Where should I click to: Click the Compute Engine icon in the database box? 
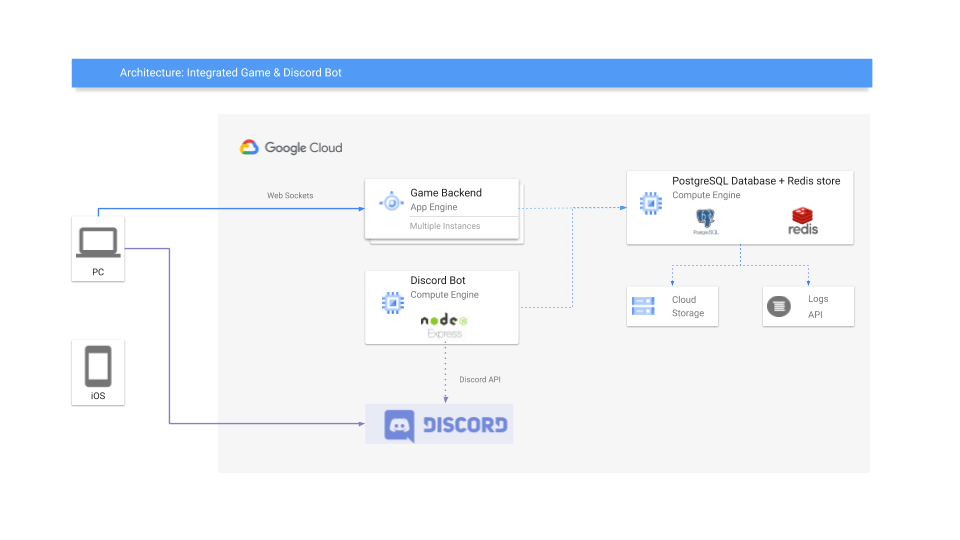pyautogui.click(x=651, y=203)
